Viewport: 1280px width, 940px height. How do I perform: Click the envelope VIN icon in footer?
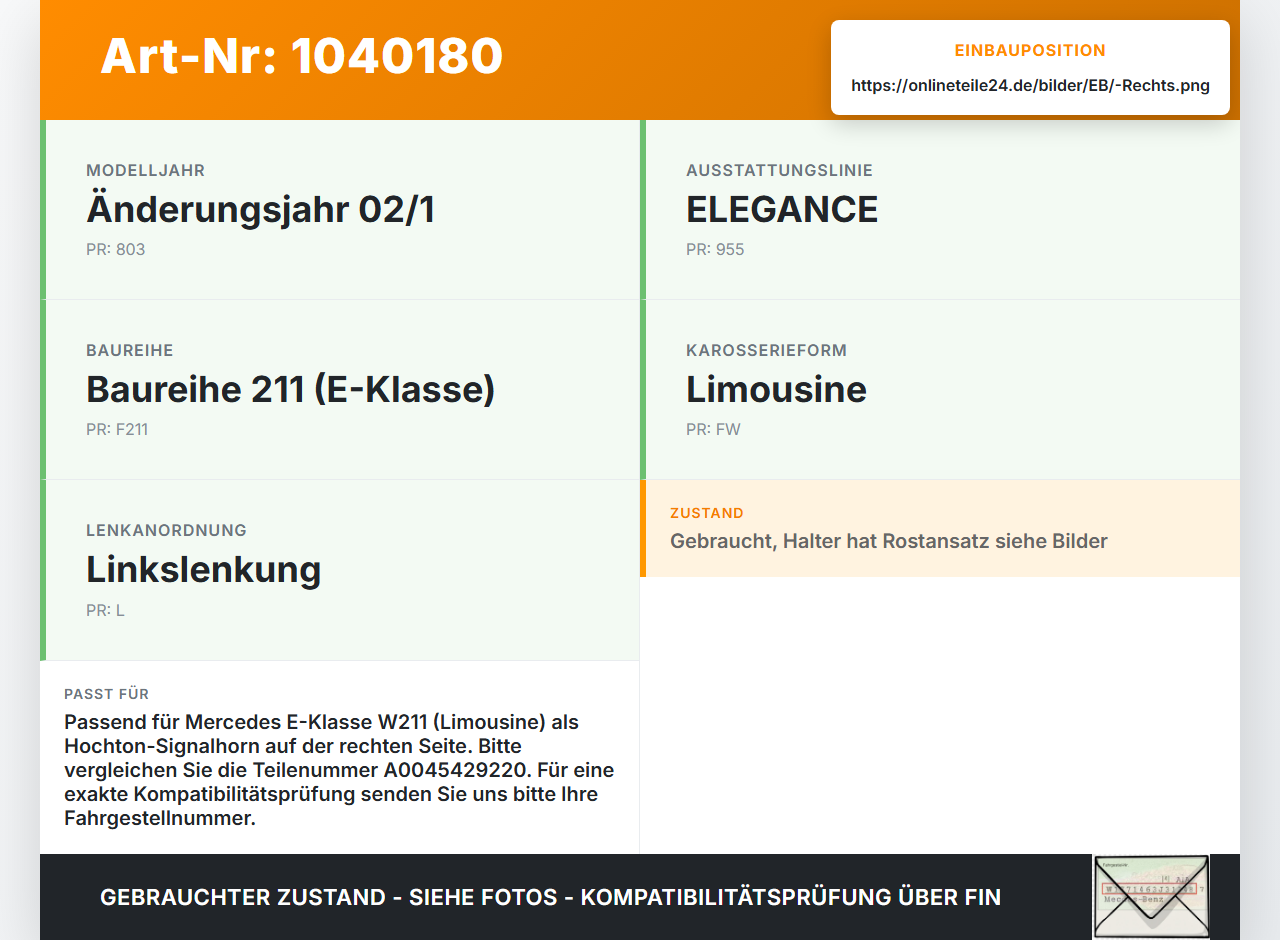[x=1151, y=897]
